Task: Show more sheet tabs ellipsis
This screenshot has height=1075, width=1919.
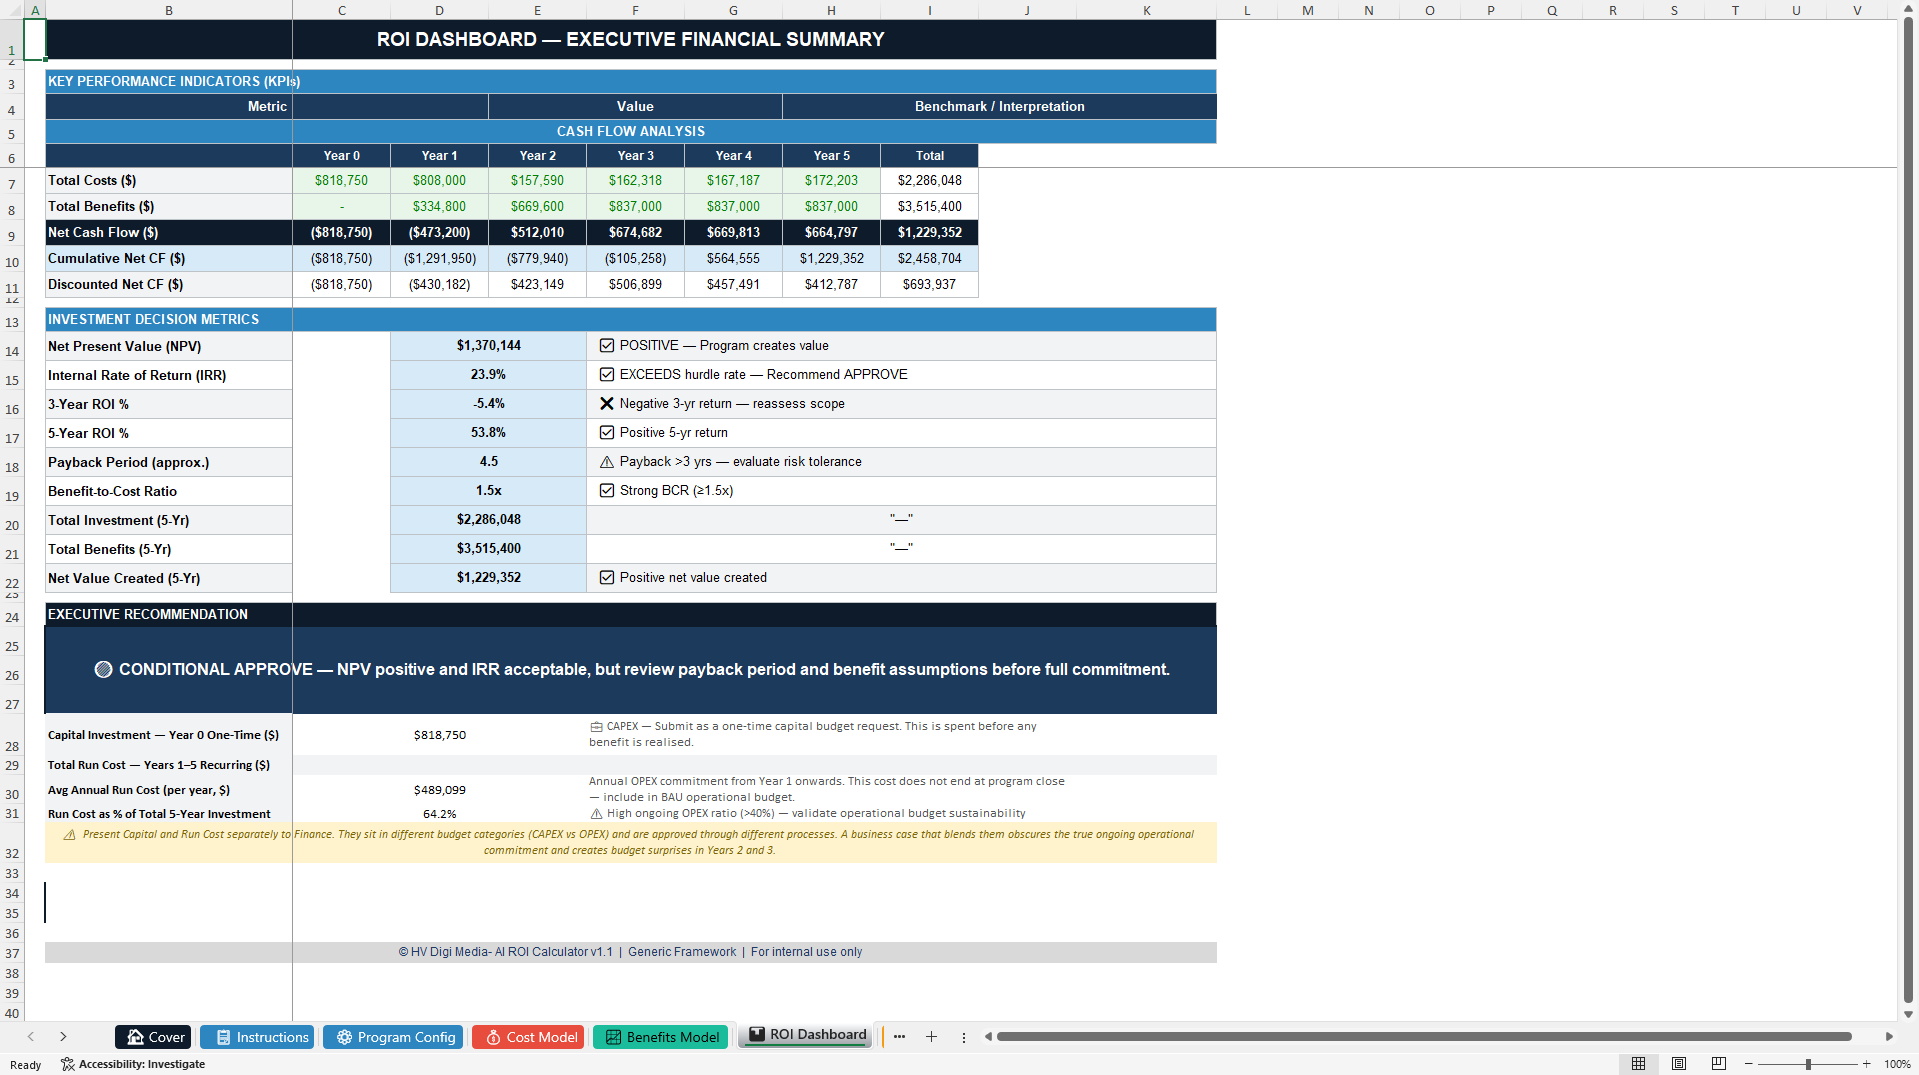Action: tap(899, 1037)
